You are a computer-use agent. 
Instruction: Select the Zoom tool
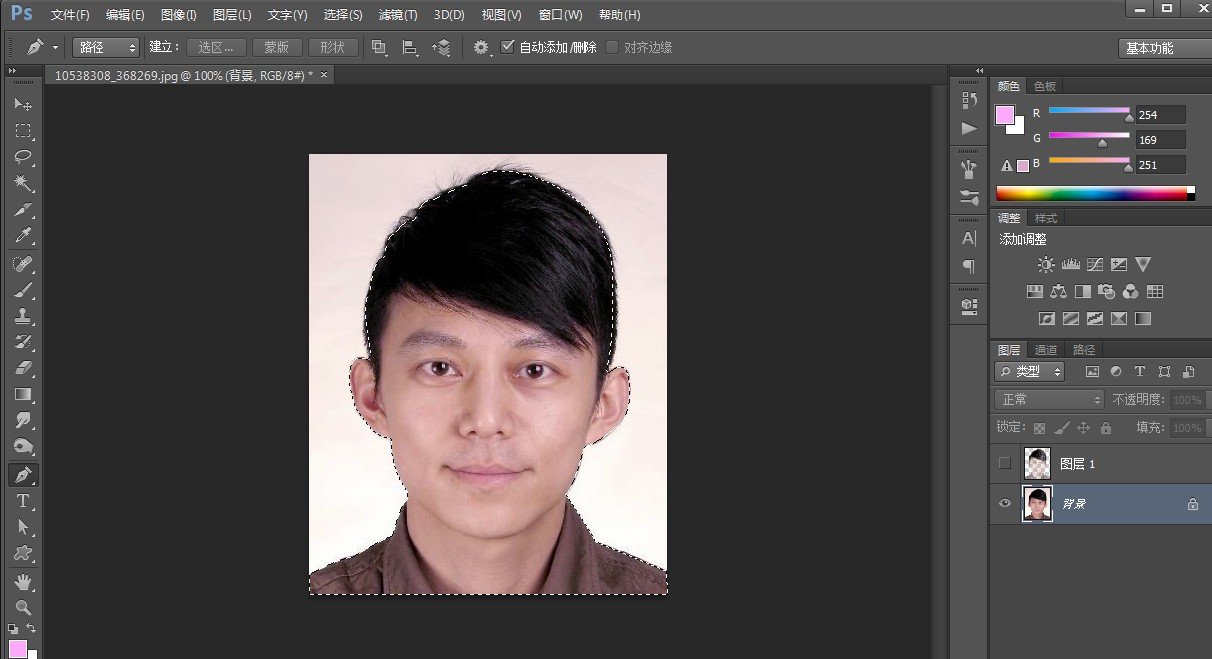pyautogui.click(x=24, y=606)
